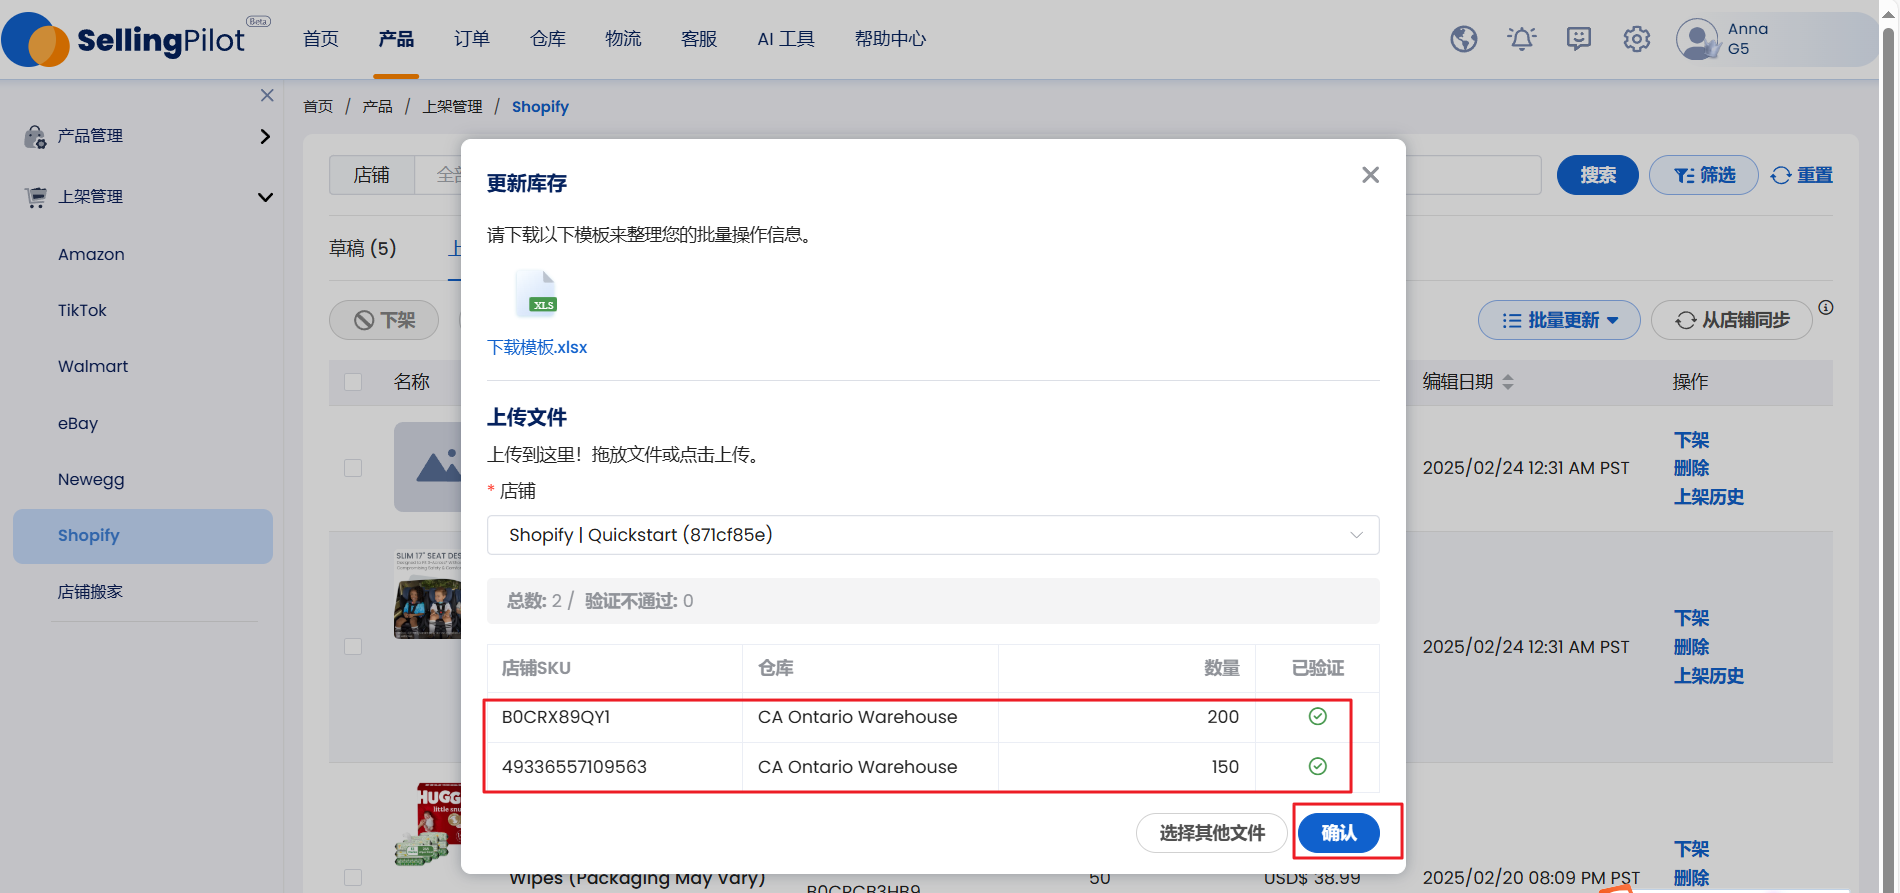Open the 客服 top menu
This screenshot has width=1900, height=893.
pos(699,39)
